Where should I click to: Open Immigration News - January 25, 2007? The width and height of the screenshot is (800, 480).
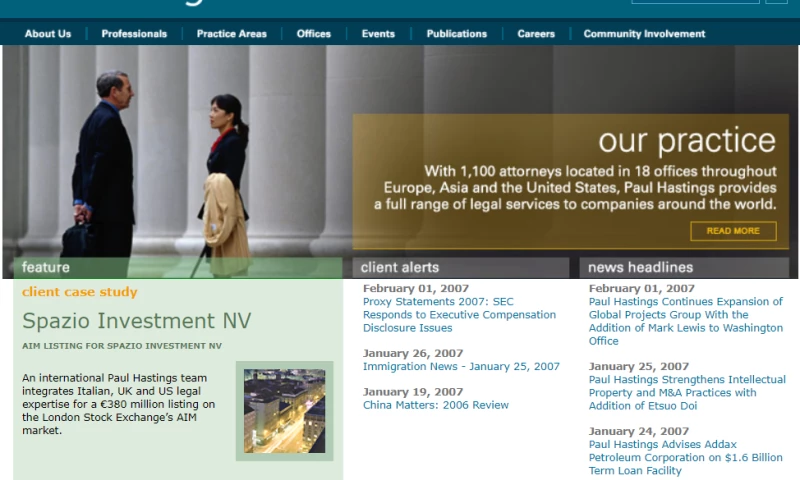tap(461, 366)
